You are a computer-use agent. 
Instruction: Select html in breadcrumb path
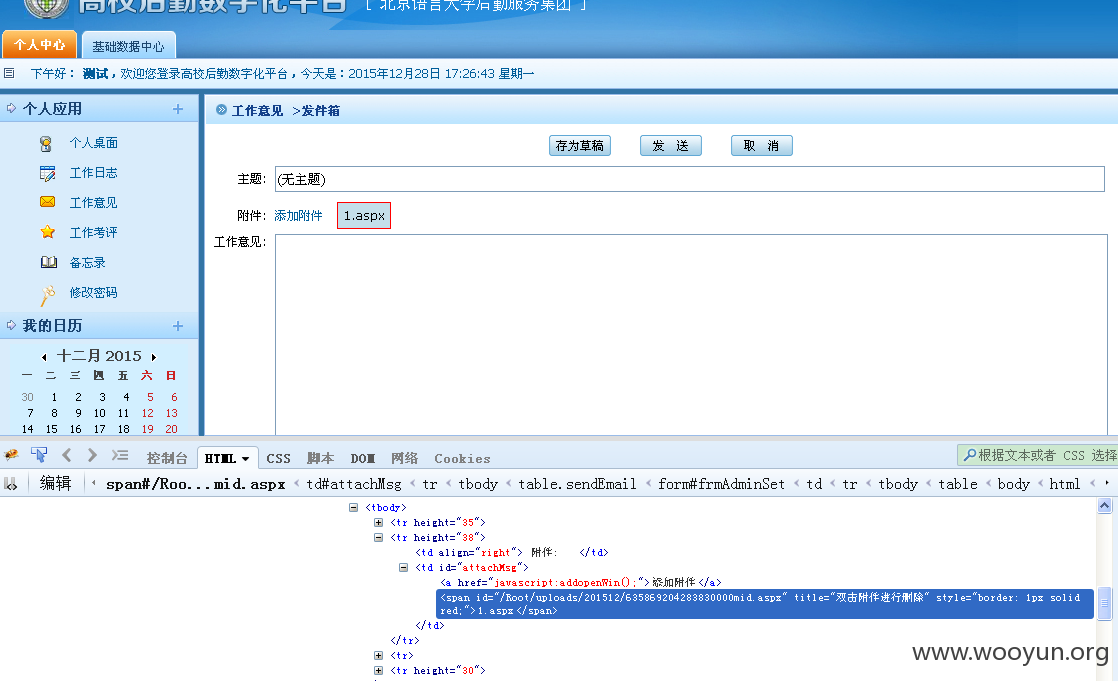(x=1065, y=484)
